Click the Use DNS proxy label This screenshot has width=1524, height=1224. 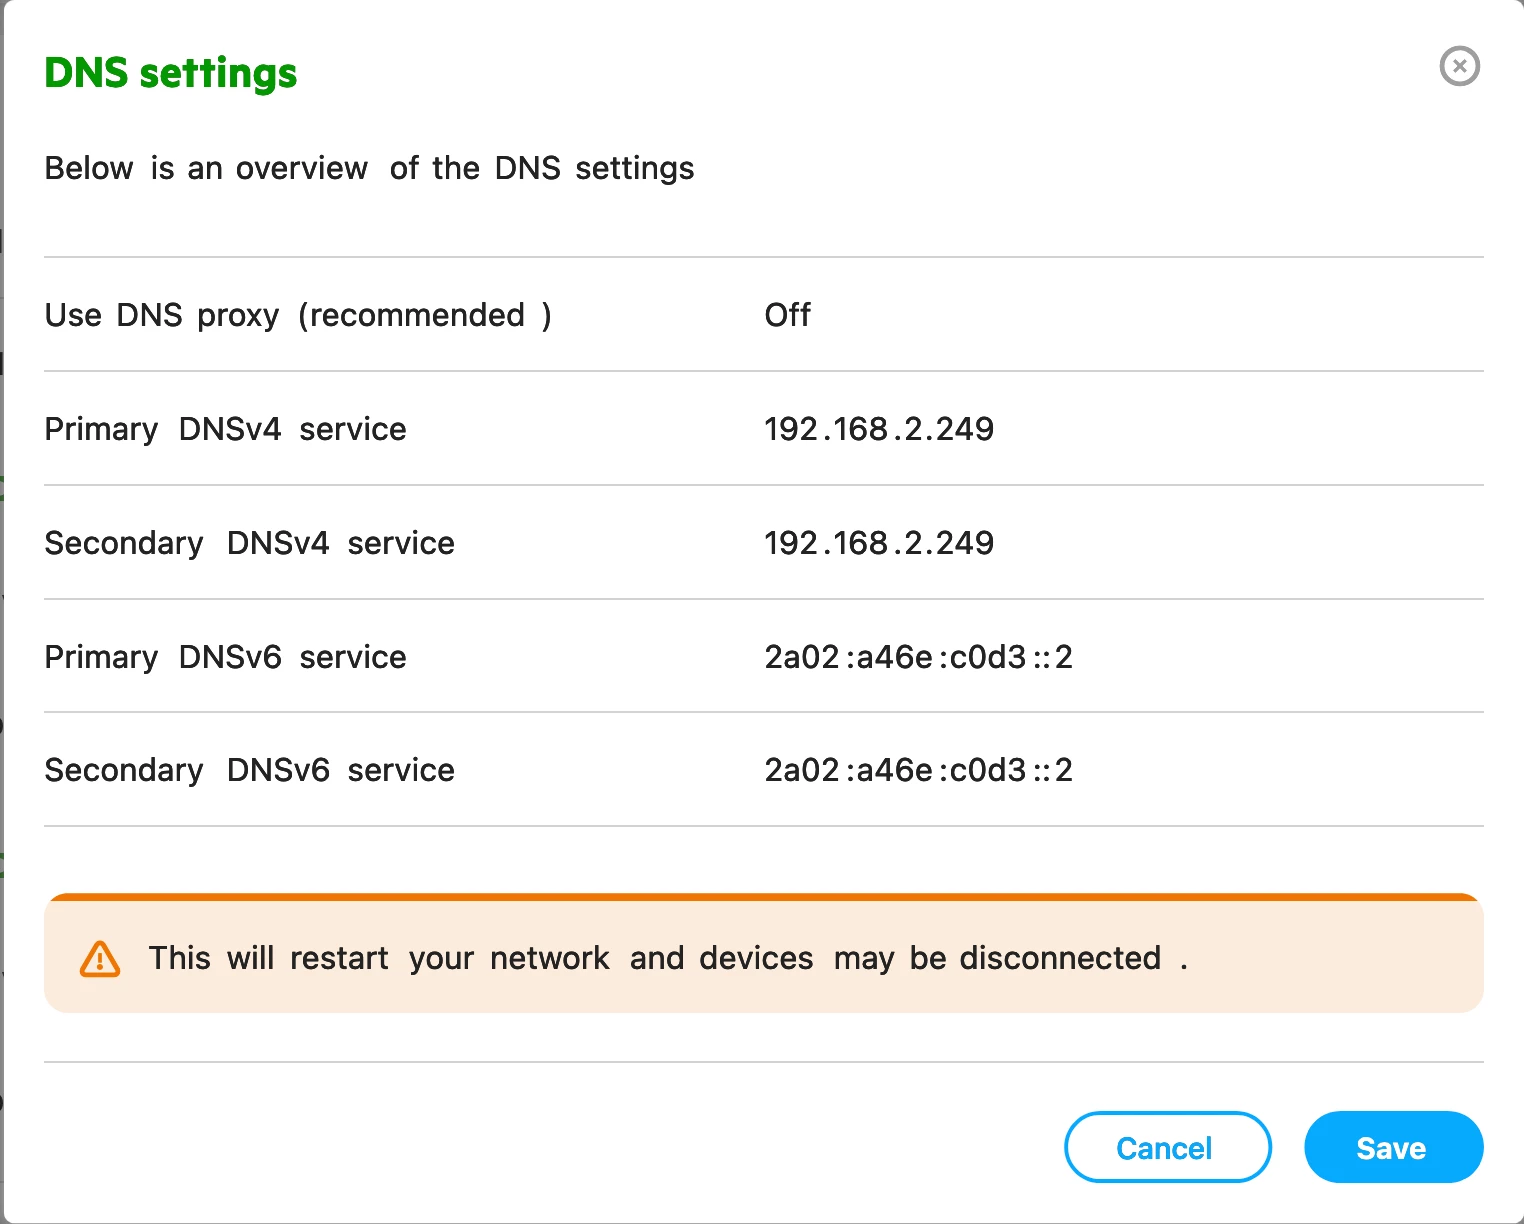(x=298, y=316)
